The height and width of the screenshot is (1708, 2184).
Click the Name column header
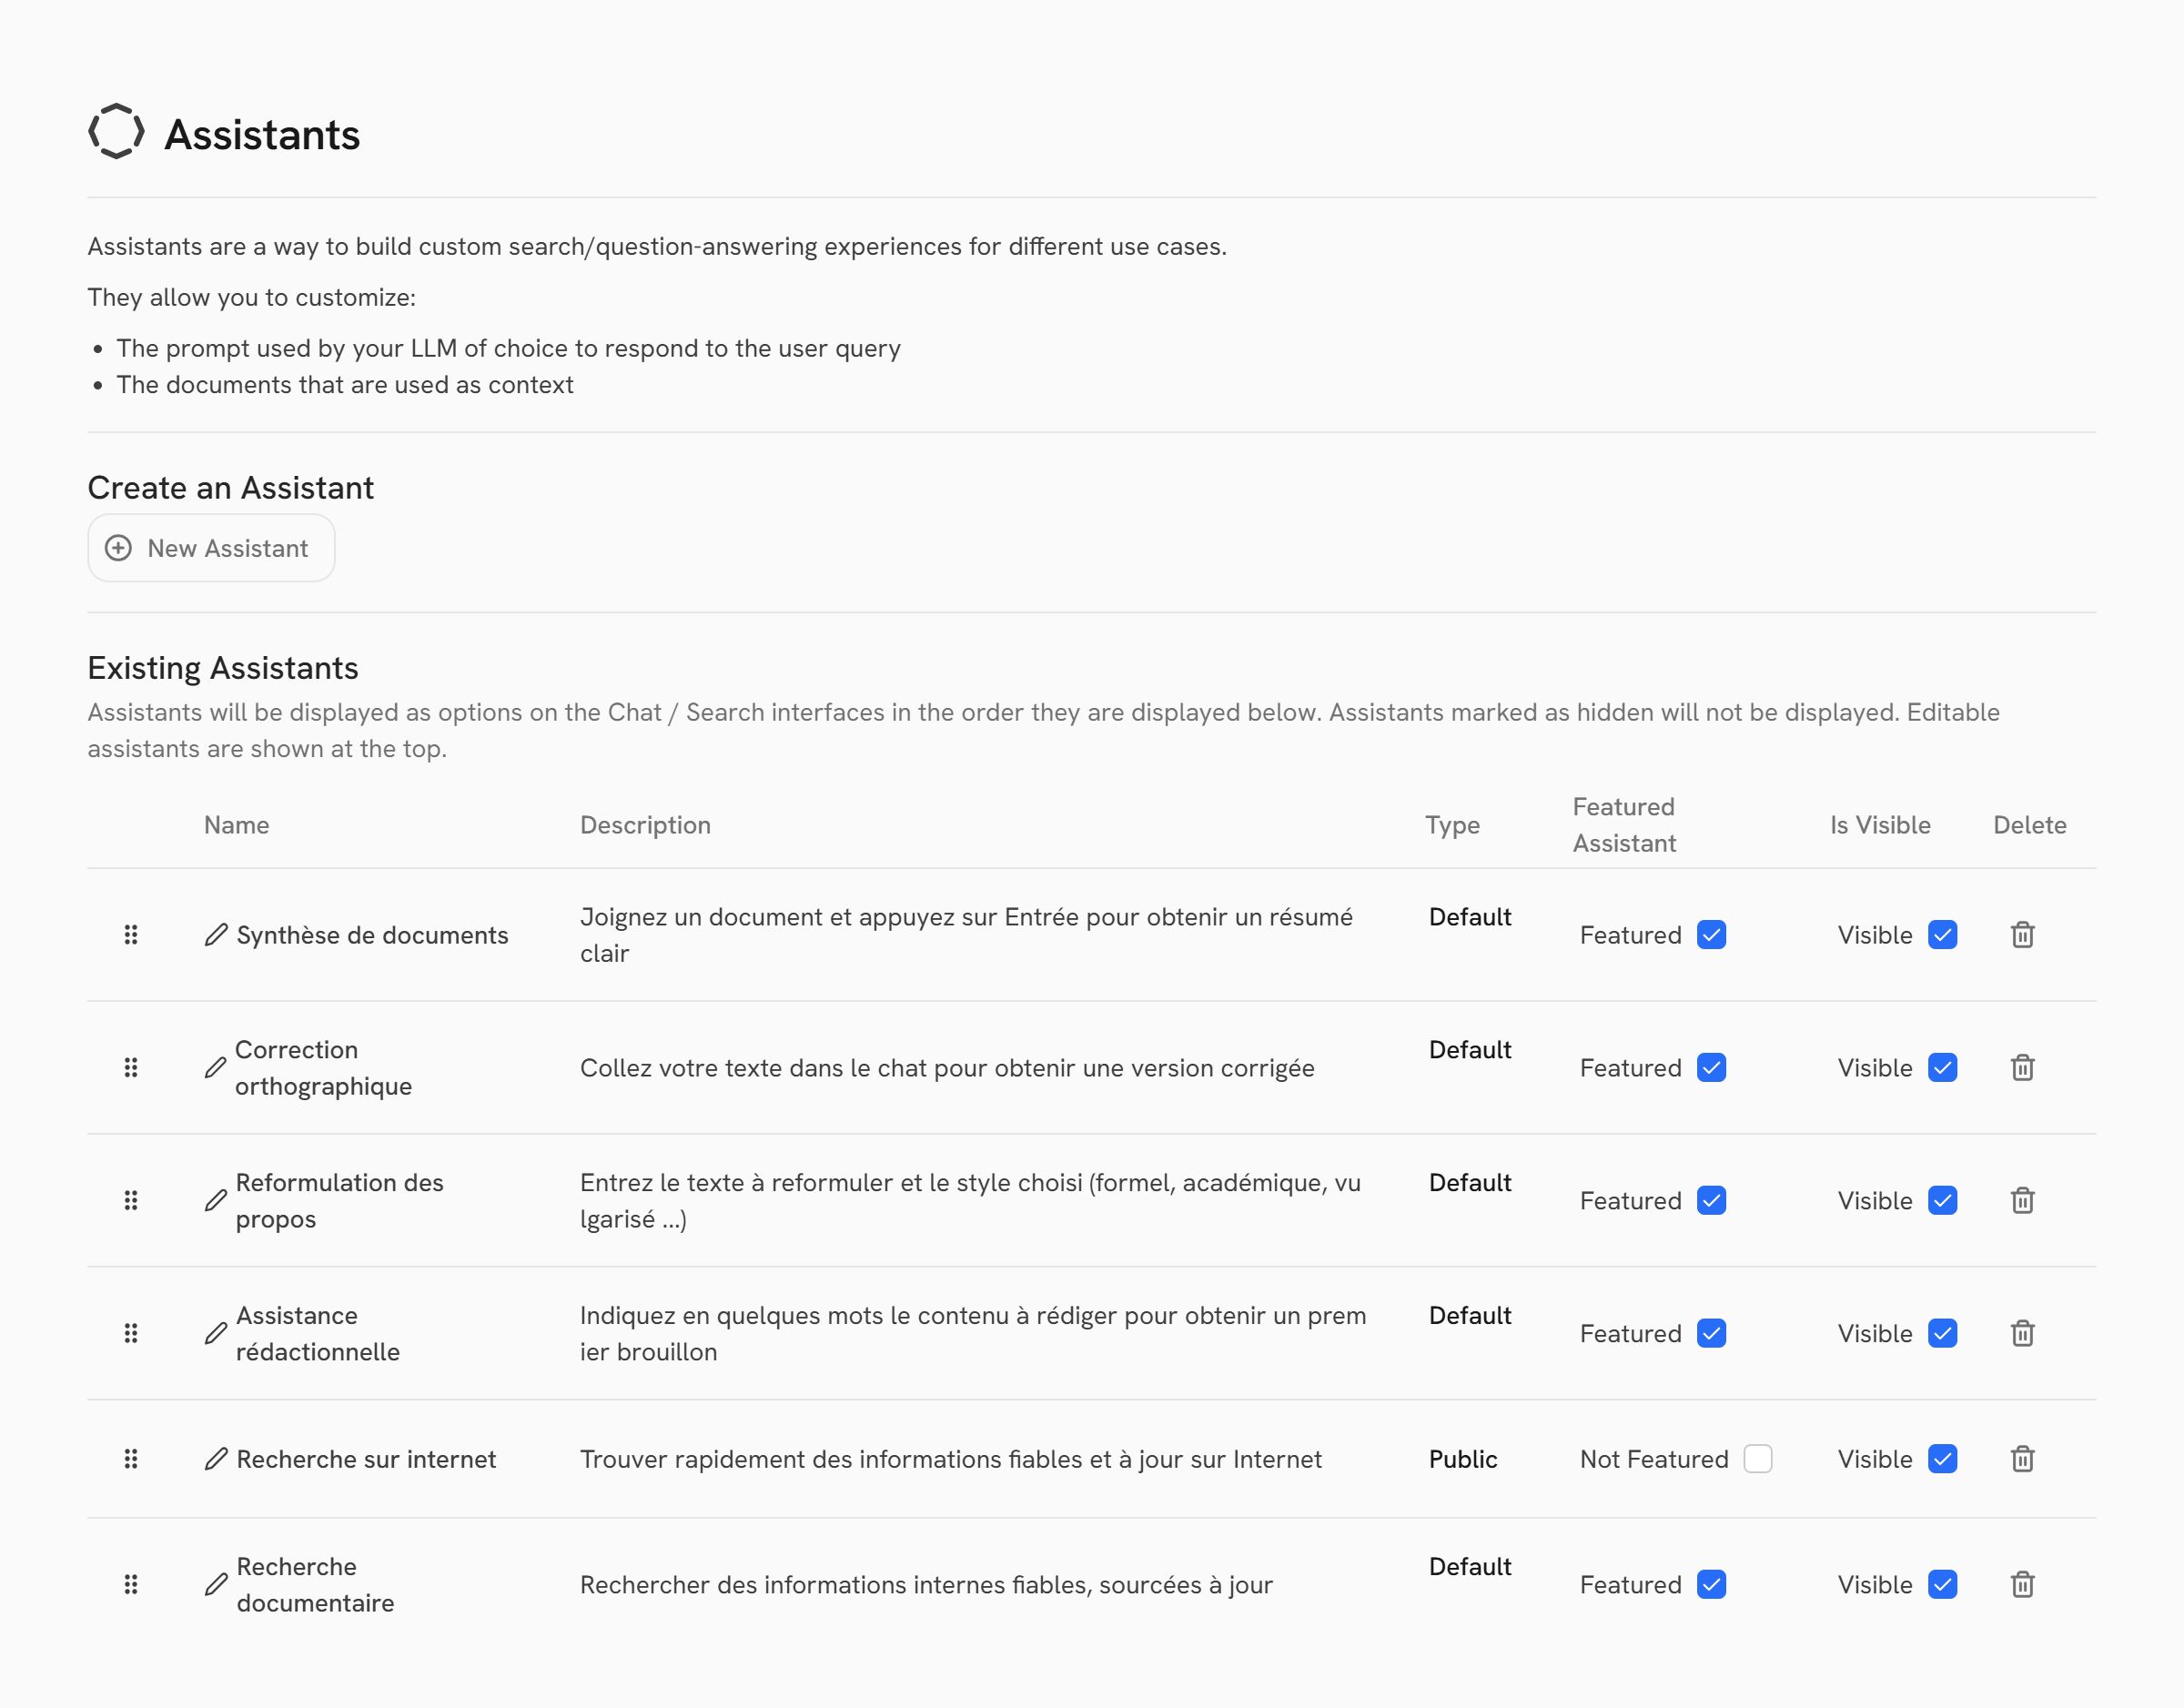pos(236,825)
